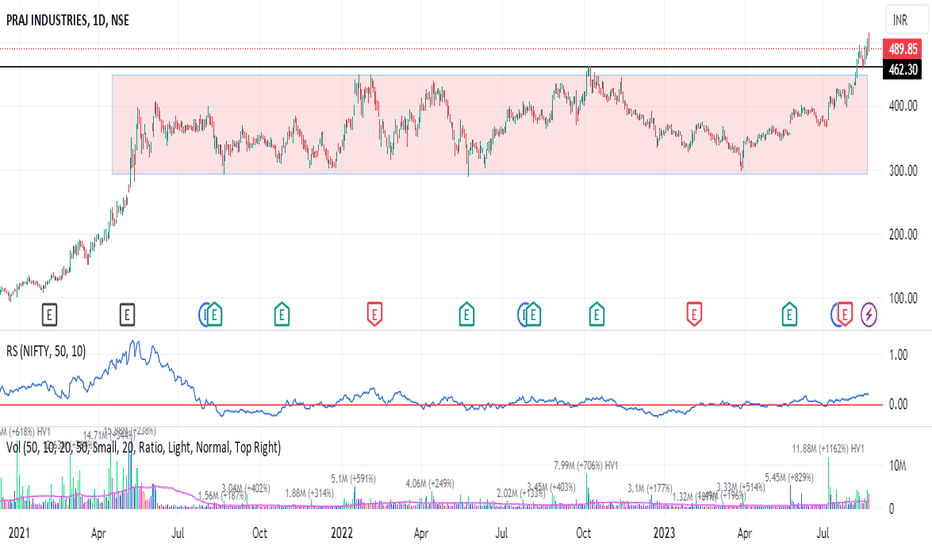Click the green earnings marker after Oct 2022
This screenshot has width=932, height=550.
[597, 315]
